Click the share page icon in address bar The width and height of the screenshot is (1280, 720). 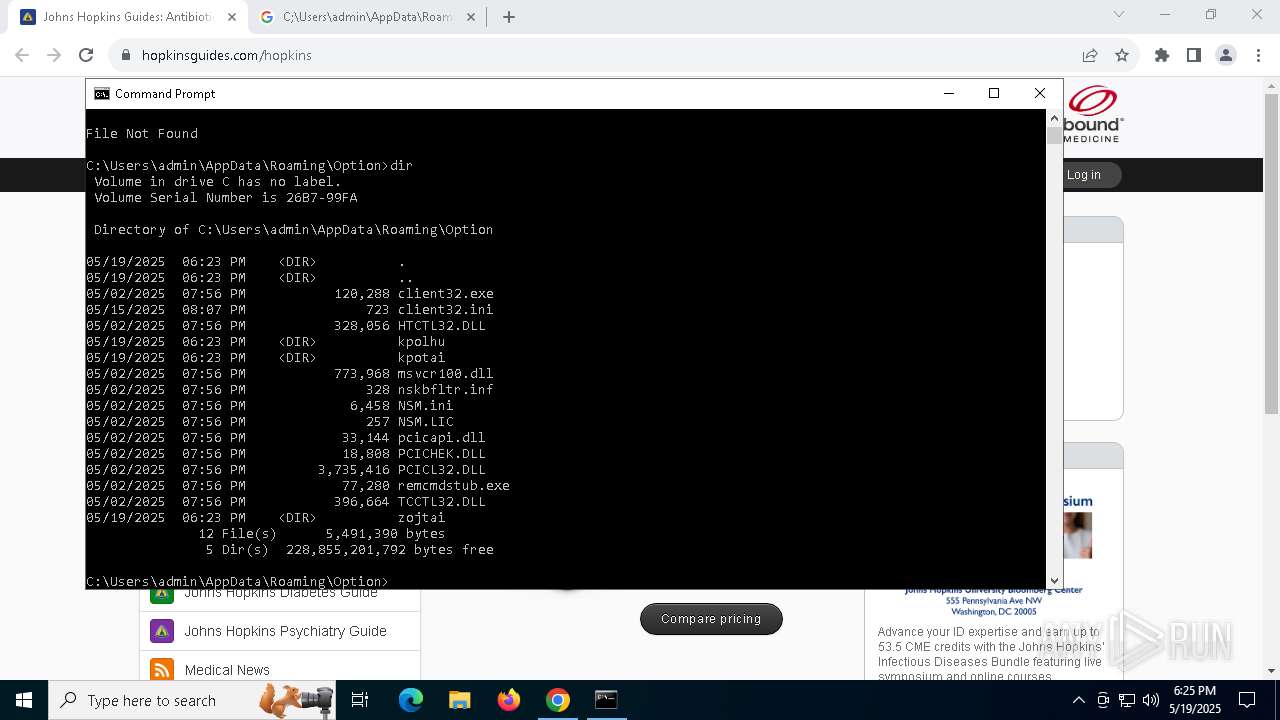coord(1090,55)
